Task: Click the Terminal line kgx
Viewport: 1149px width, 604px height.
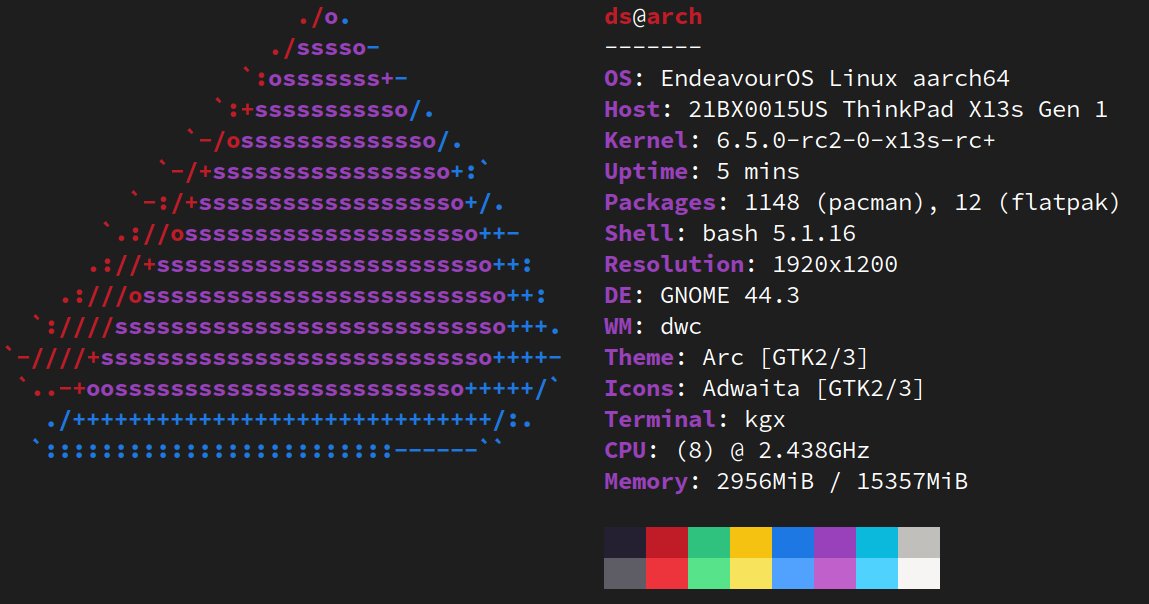Action: point(695,419)
